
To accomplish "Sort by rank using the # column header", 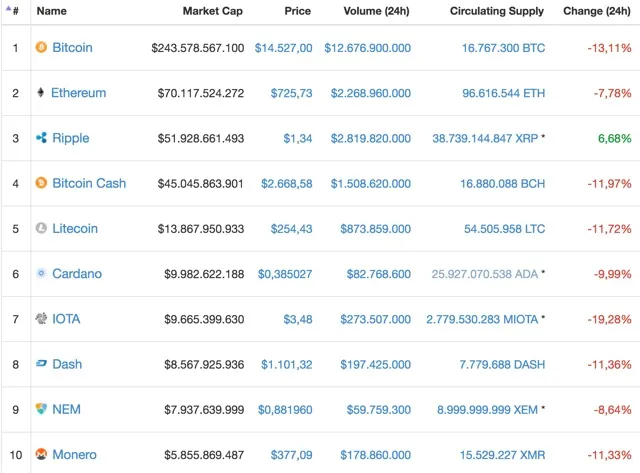I will point(15,11).
